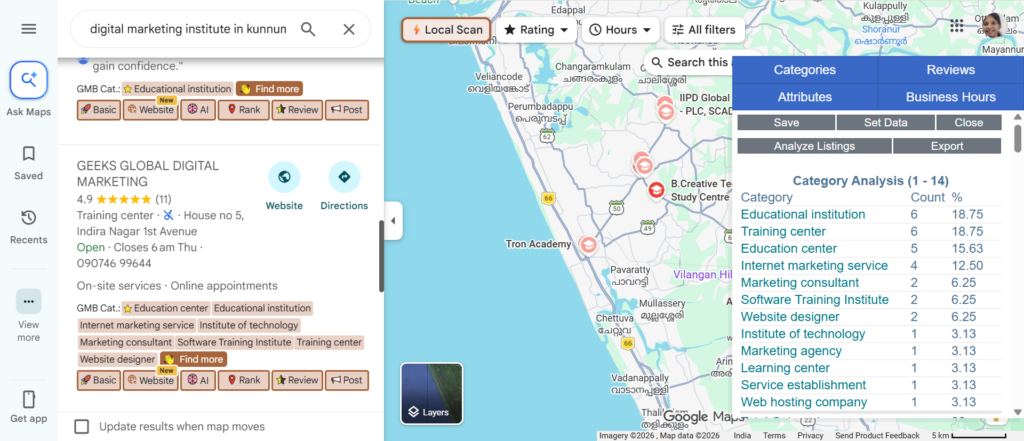Switch to Attributes tab
The width and height of the screenshot is (1024, 441).
click(x=805, y=97)
